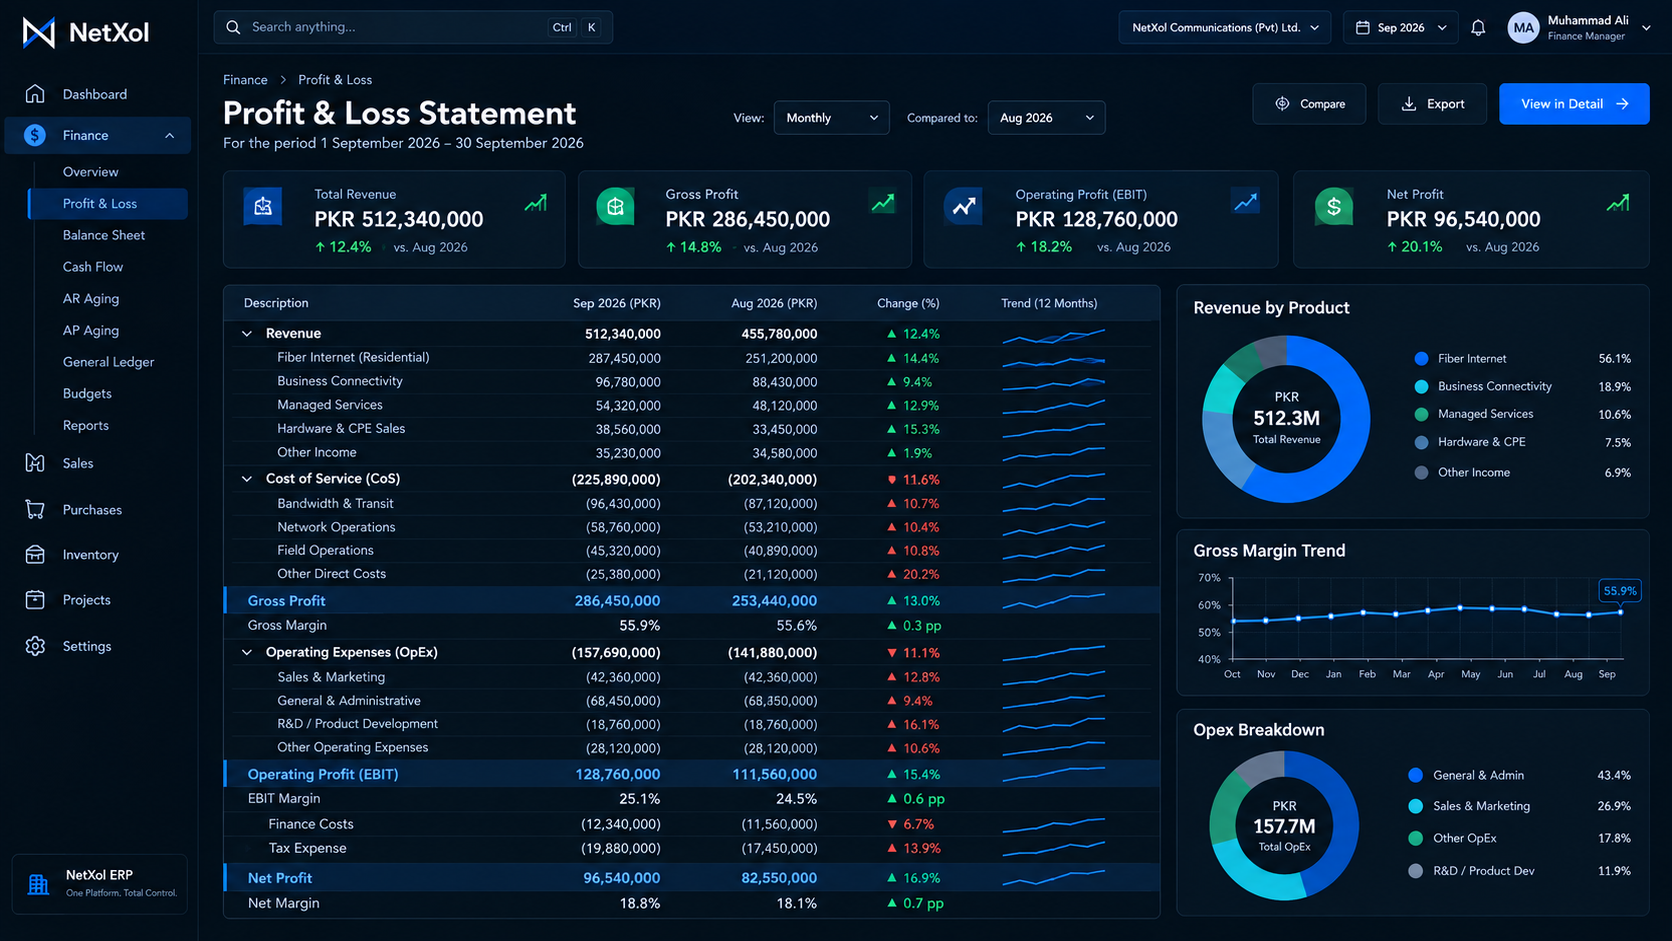Viewport: 1672px width, 941px height.
Task: Click the 55.9% gross margin data label
Action: [1620, 591]
